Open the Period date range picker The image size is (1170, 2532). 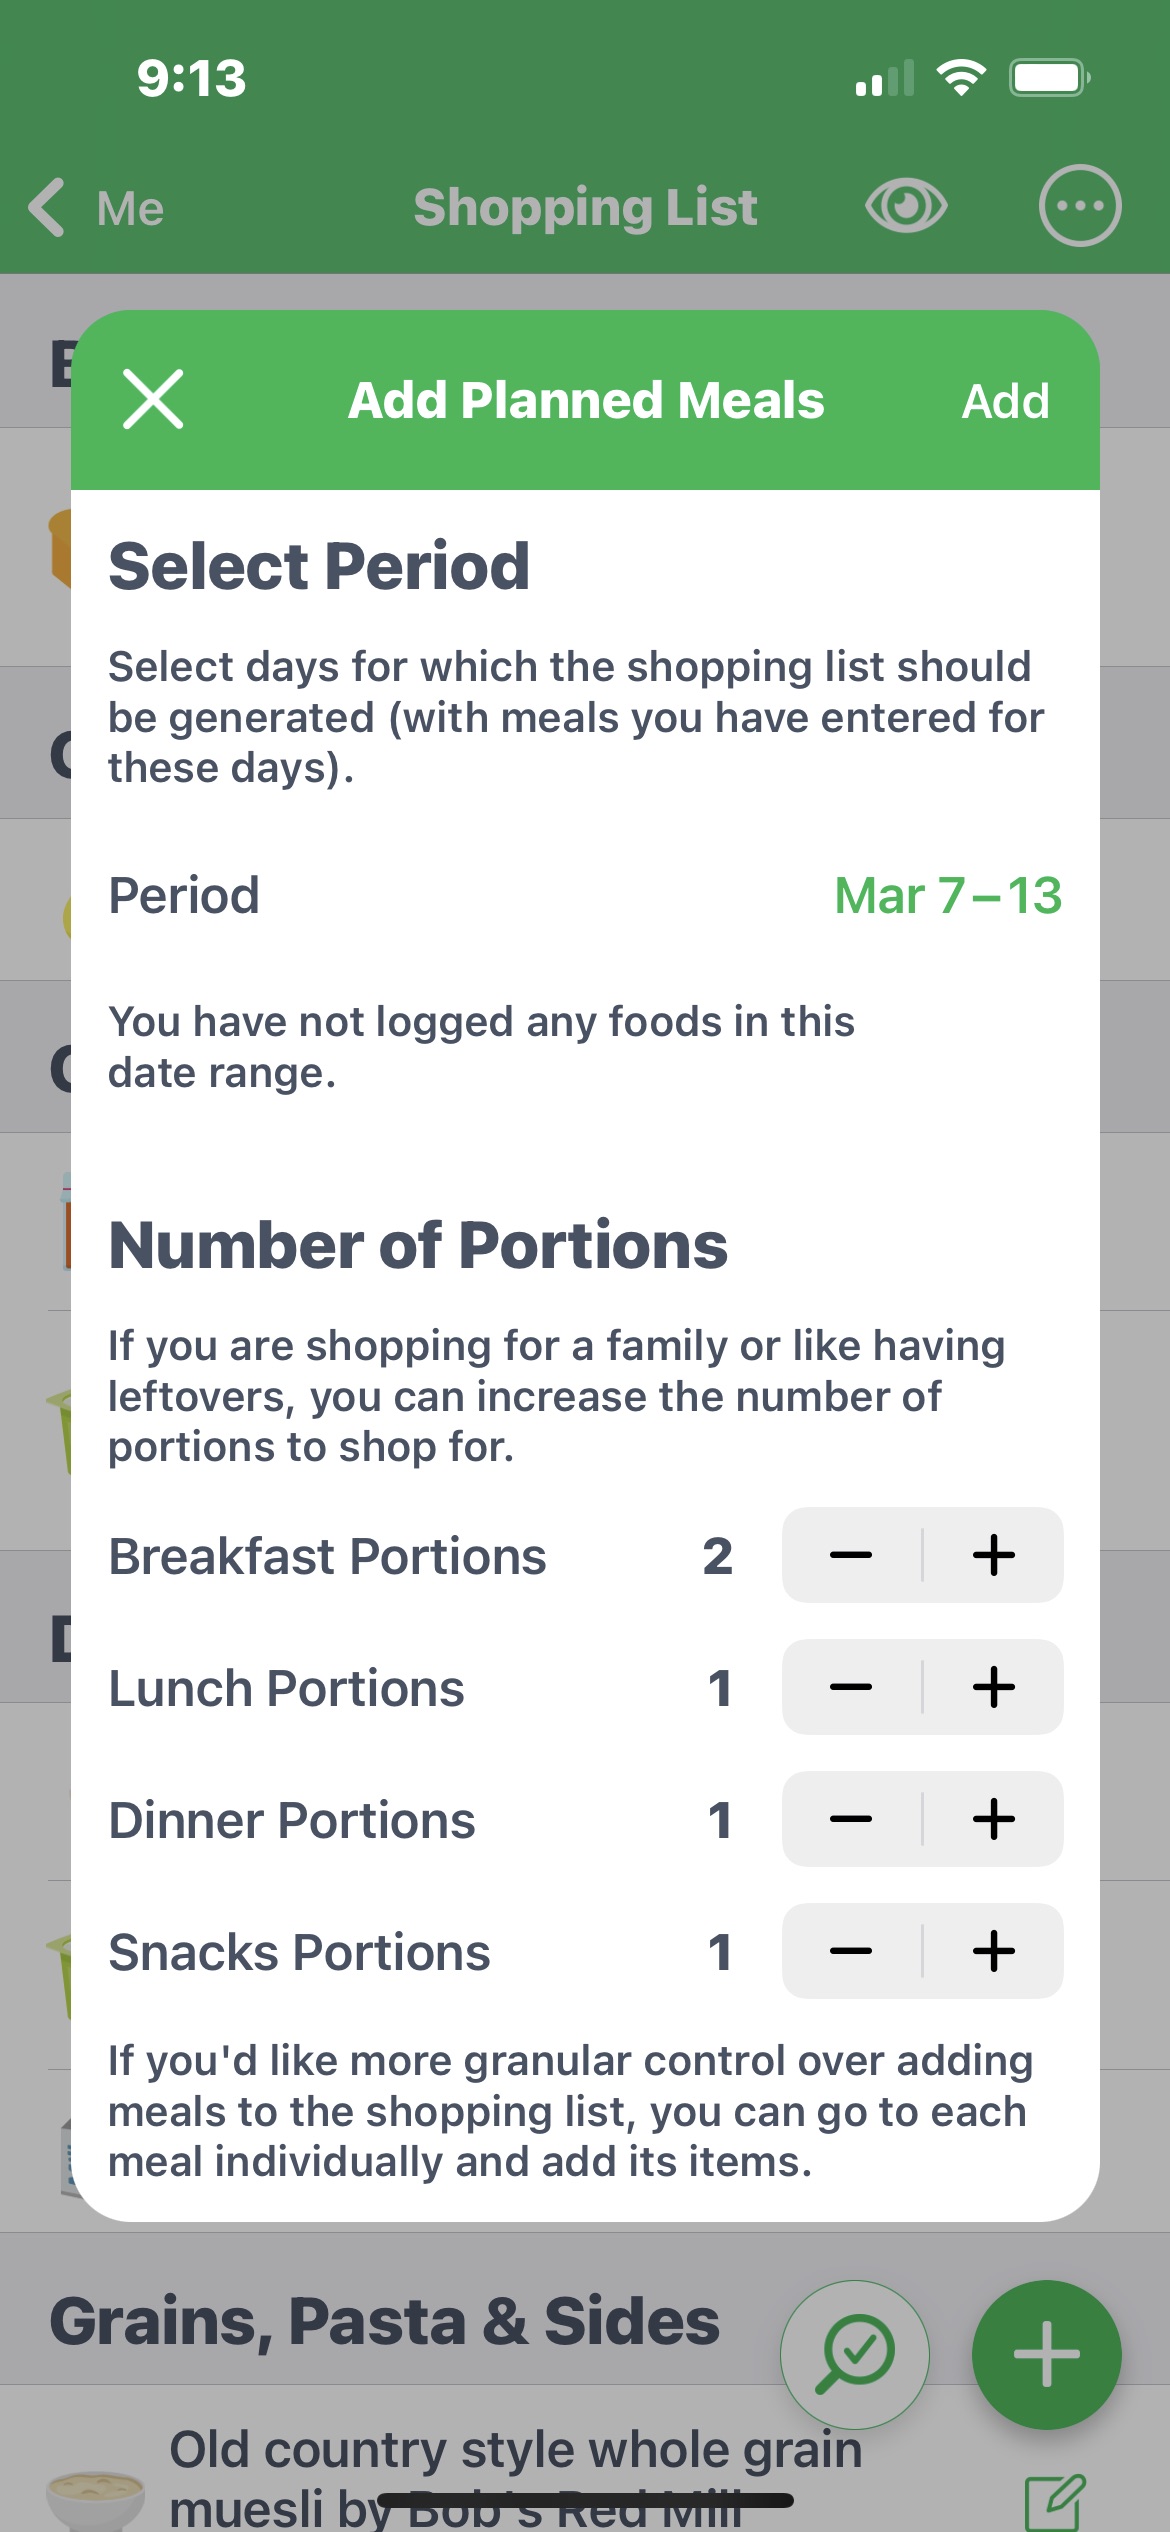(947, 896)
